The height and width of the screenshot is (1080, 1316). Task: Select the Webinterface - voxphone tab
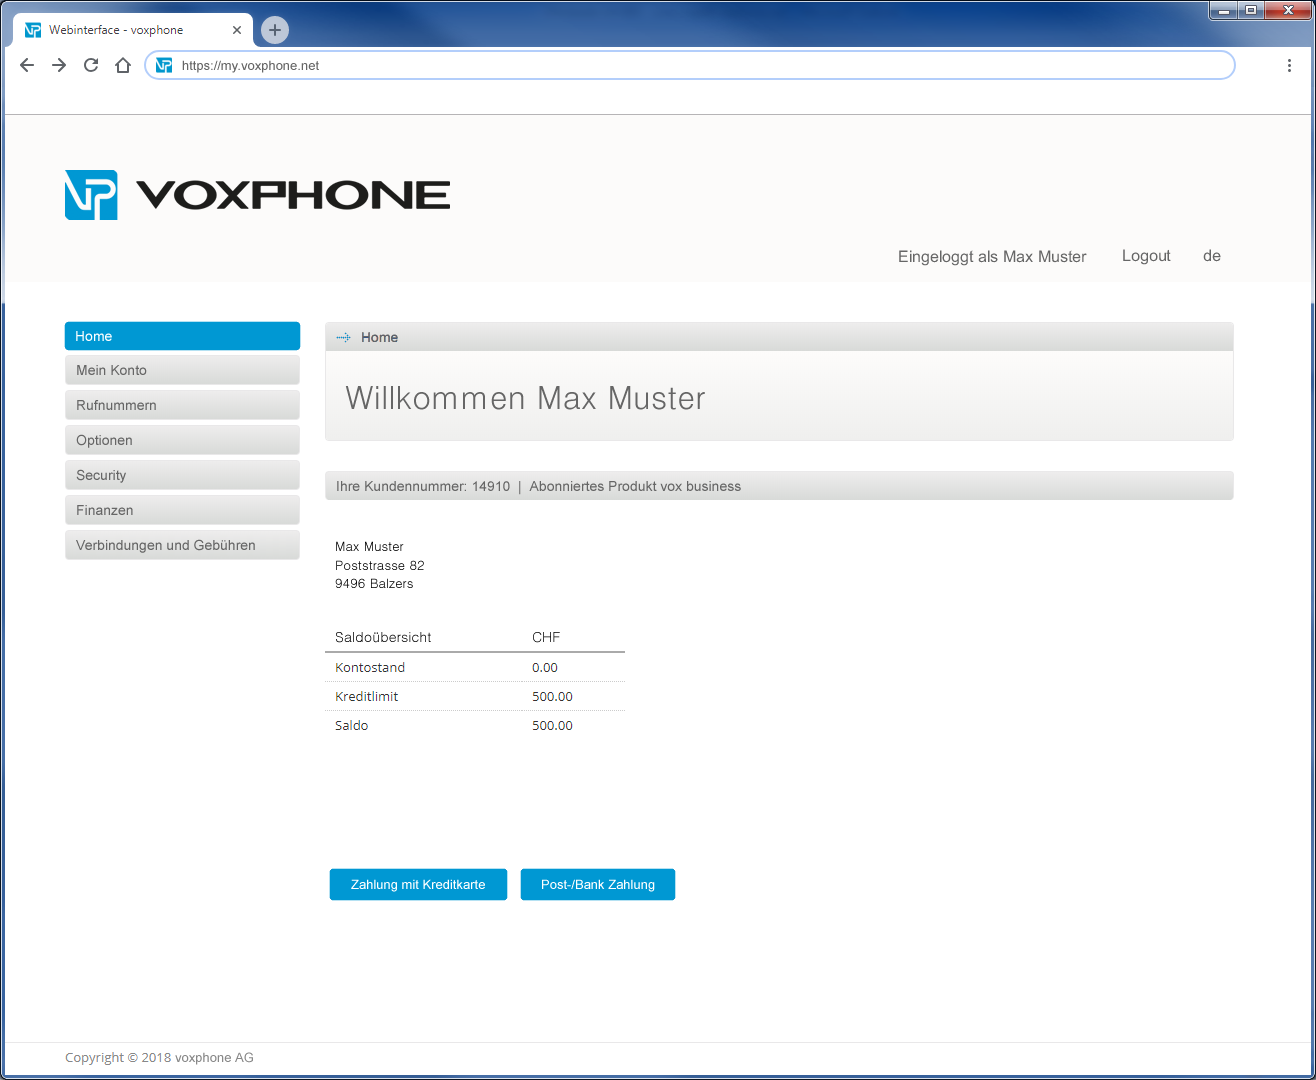130,30
